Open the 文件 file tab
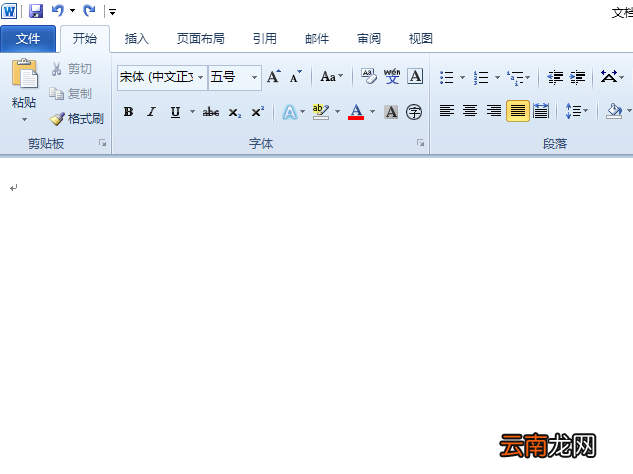 [x=28, y=39]
